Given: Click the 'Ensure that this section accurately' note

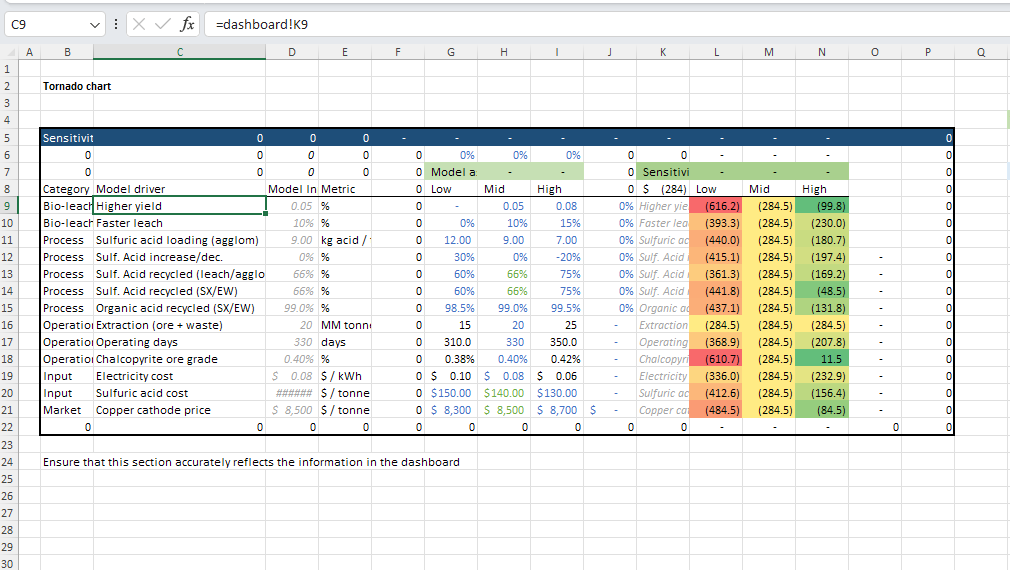Looking at the screenshot, I should coord(251,462).
